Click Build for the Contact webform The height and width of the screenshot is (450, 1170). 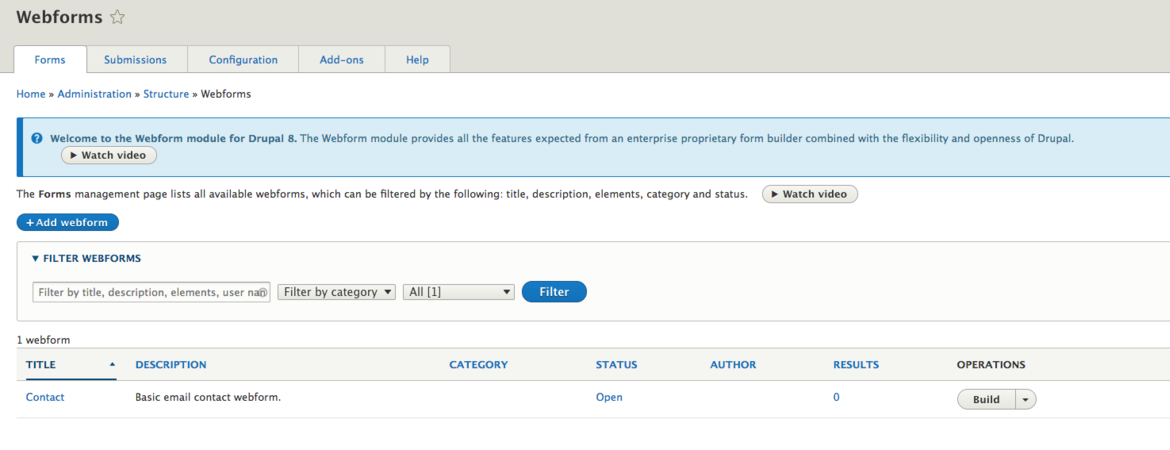(986, 399)
